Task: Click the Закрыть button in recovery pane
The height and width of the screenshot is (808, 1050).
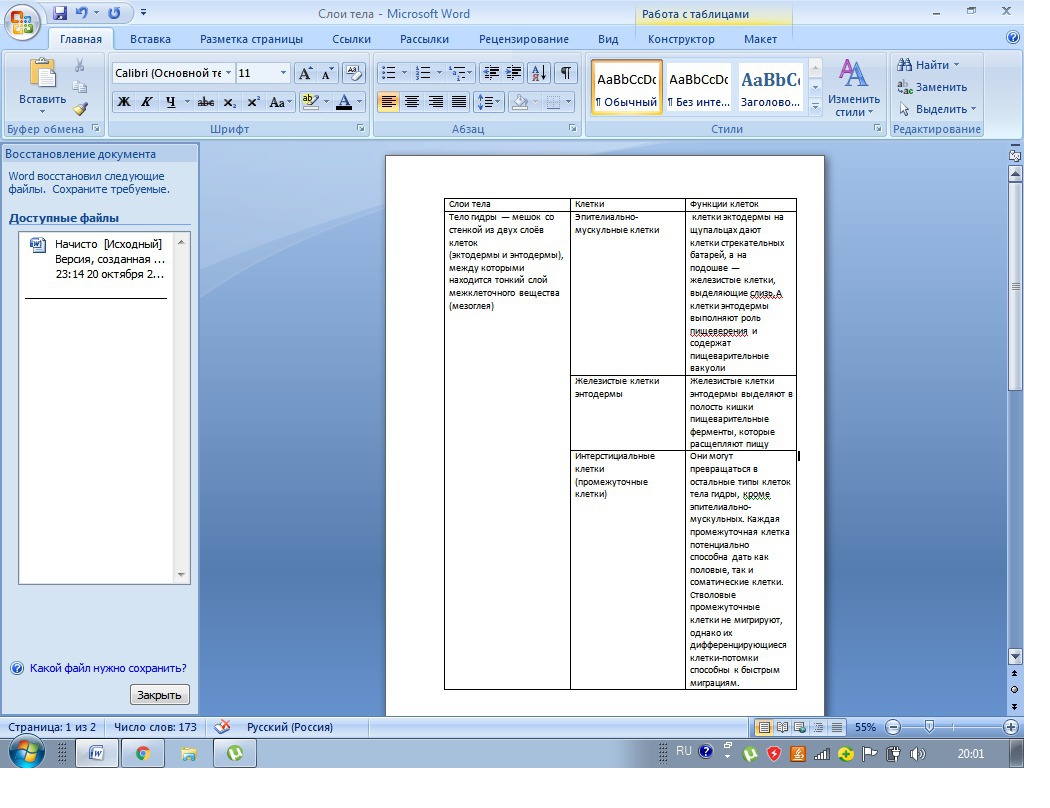Action: click(x=159, y=695)
